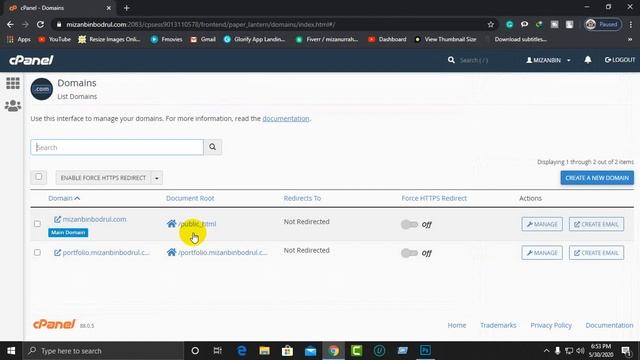Sort by Domain column header

[x=64, y=198]
